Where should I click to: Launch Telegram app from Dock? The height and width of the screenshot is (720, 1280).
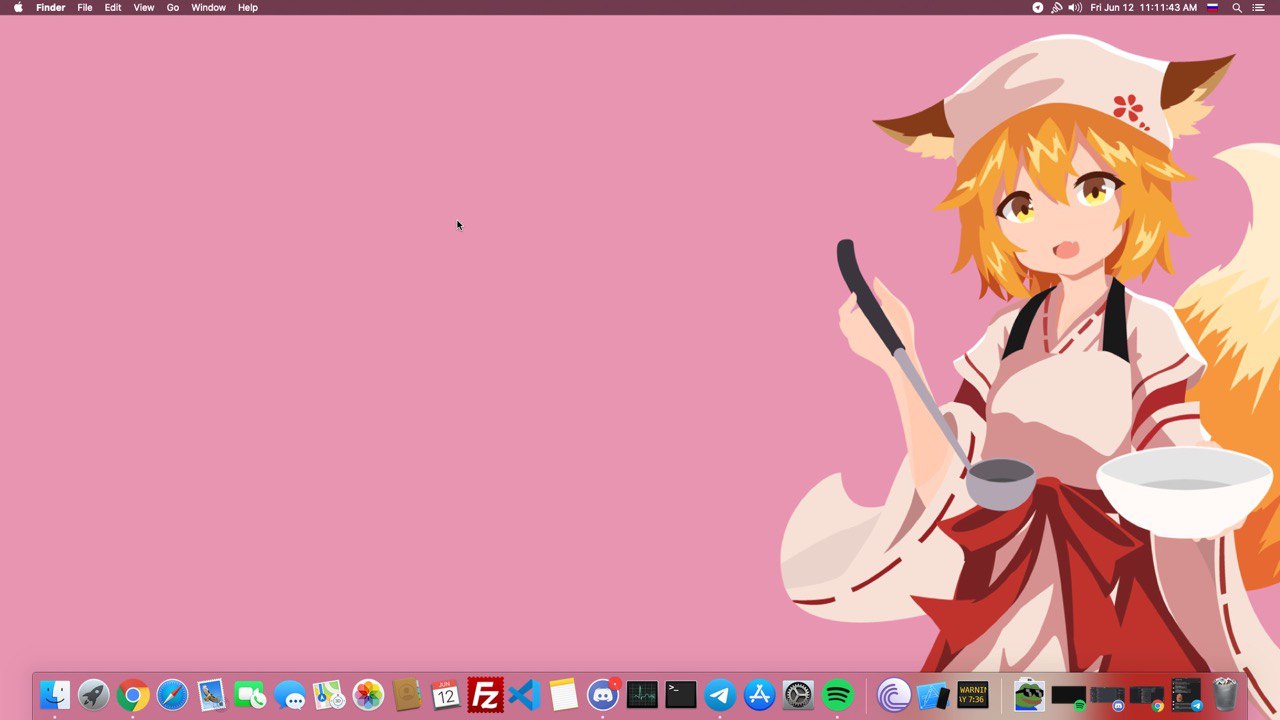(x=720, y=694)
